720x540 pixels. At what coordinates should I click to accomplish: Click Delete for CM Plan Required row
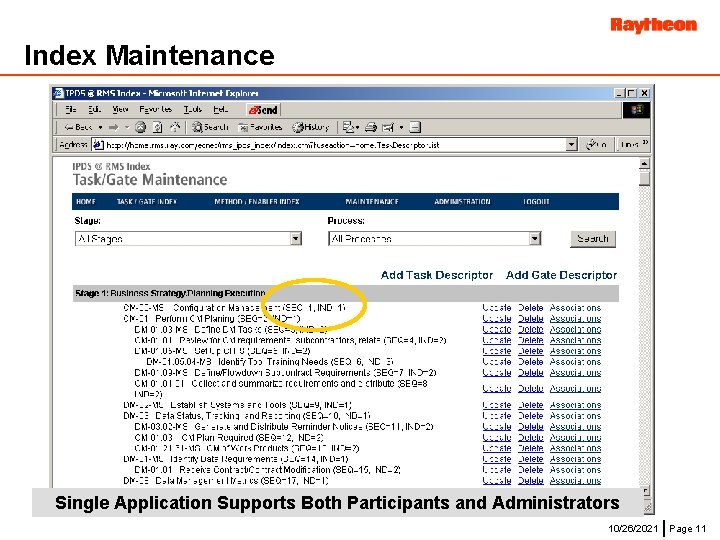531,438
